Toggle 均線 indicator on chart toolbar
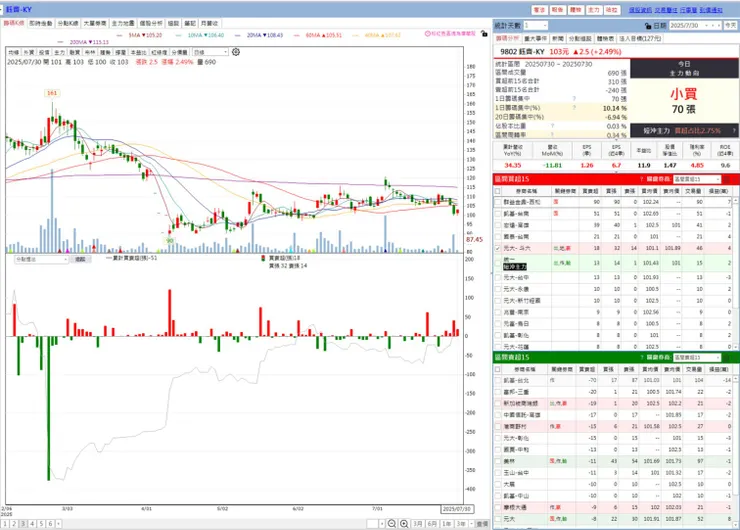 (x=14, y=52)
